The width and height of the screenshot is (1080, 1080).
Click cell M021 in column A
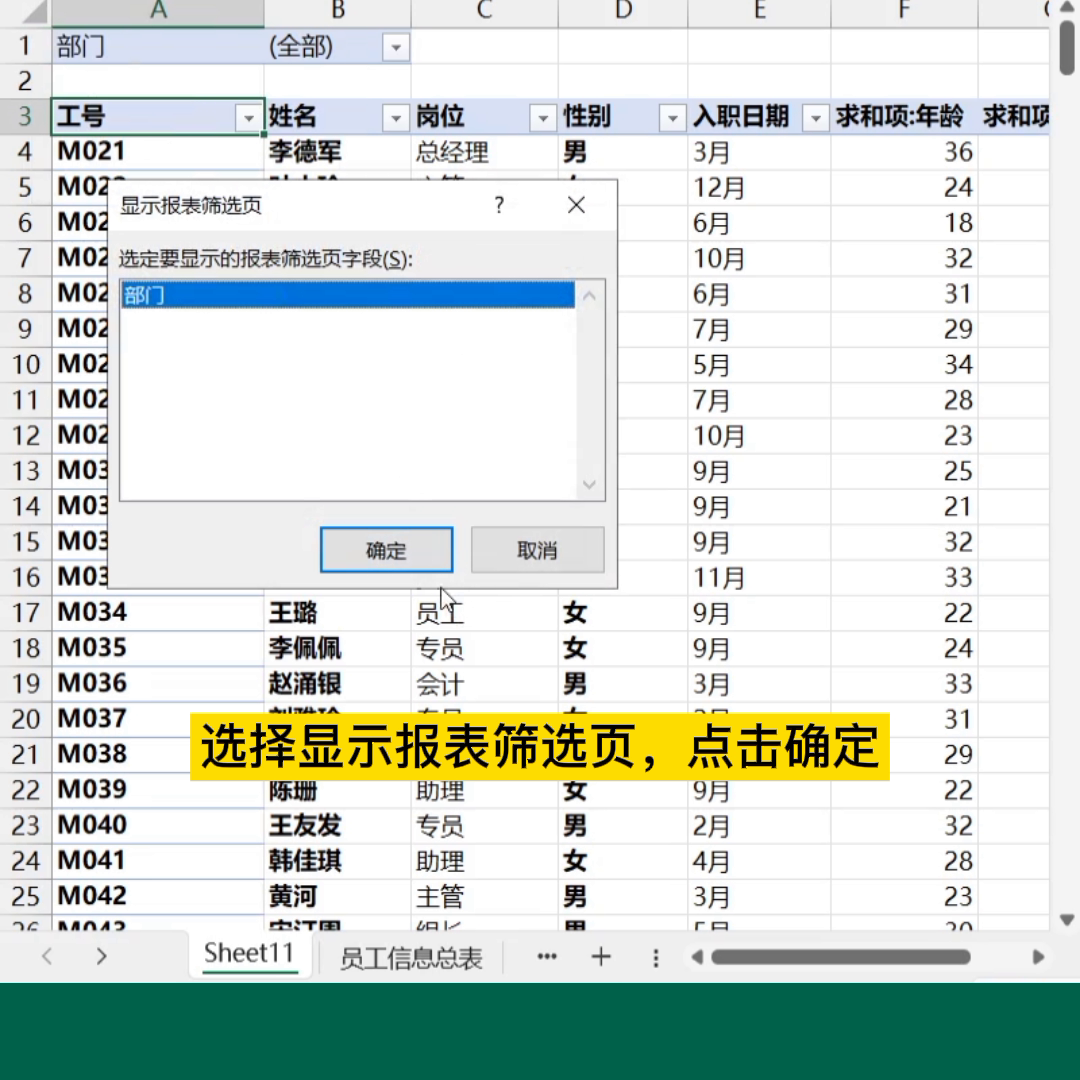pos(158,152)
